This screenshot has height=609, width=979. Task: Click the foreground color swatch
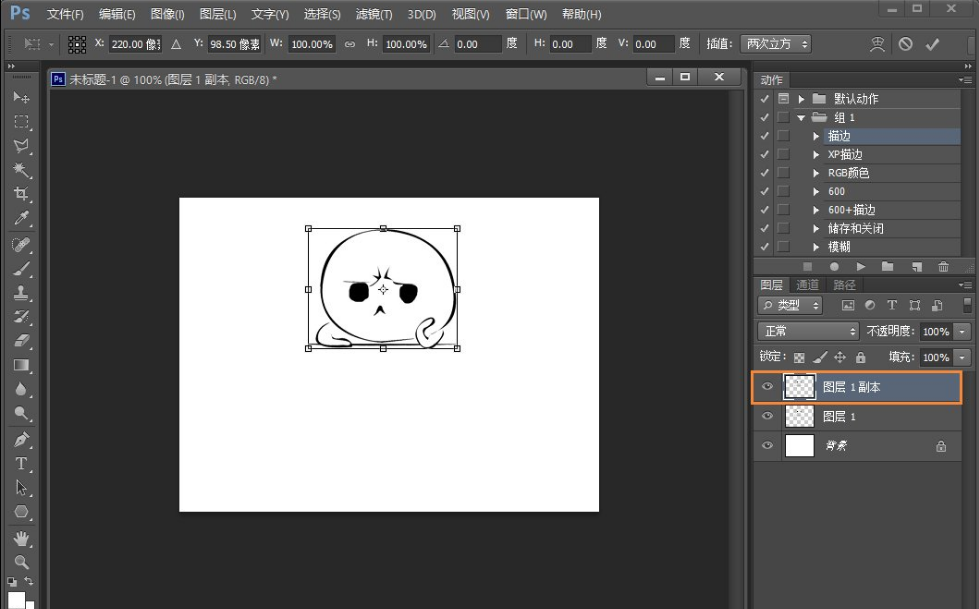(15, 599)
